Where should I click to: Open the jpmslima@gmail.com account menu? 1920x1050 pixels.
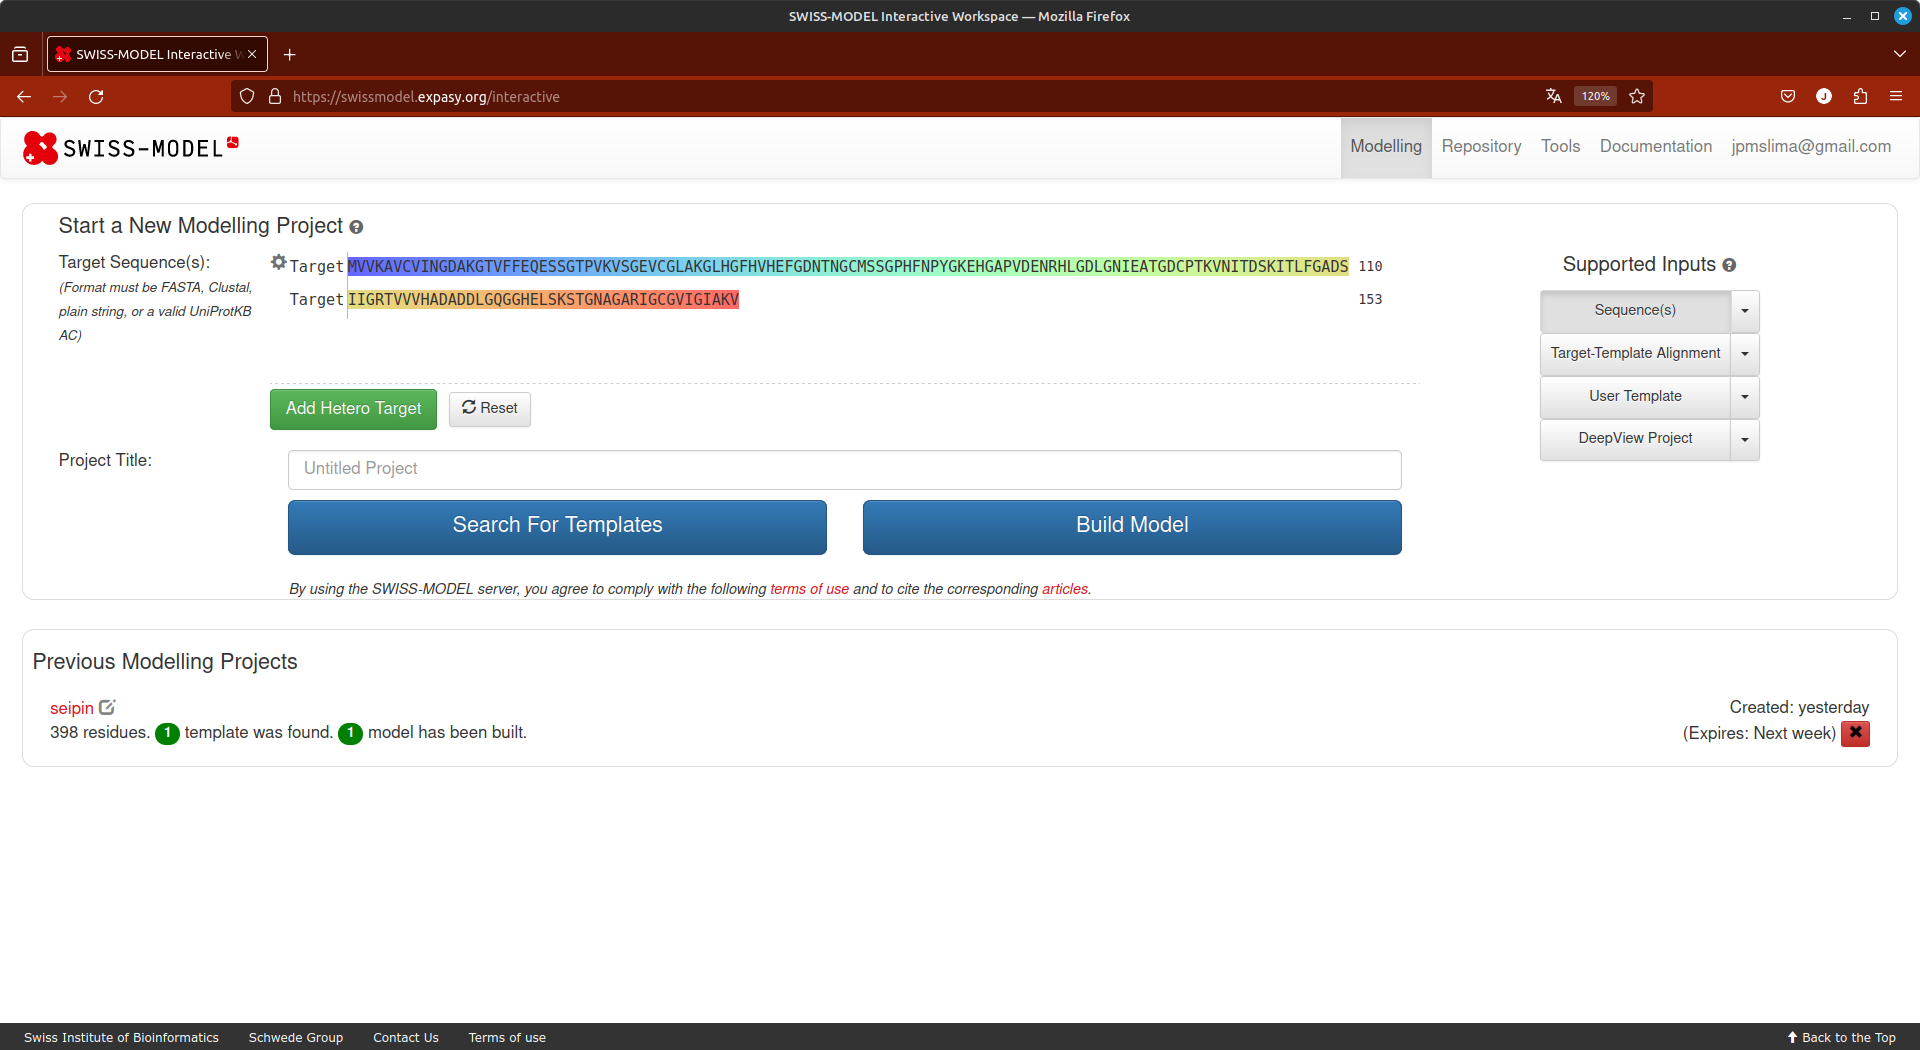coord(1811,147)
